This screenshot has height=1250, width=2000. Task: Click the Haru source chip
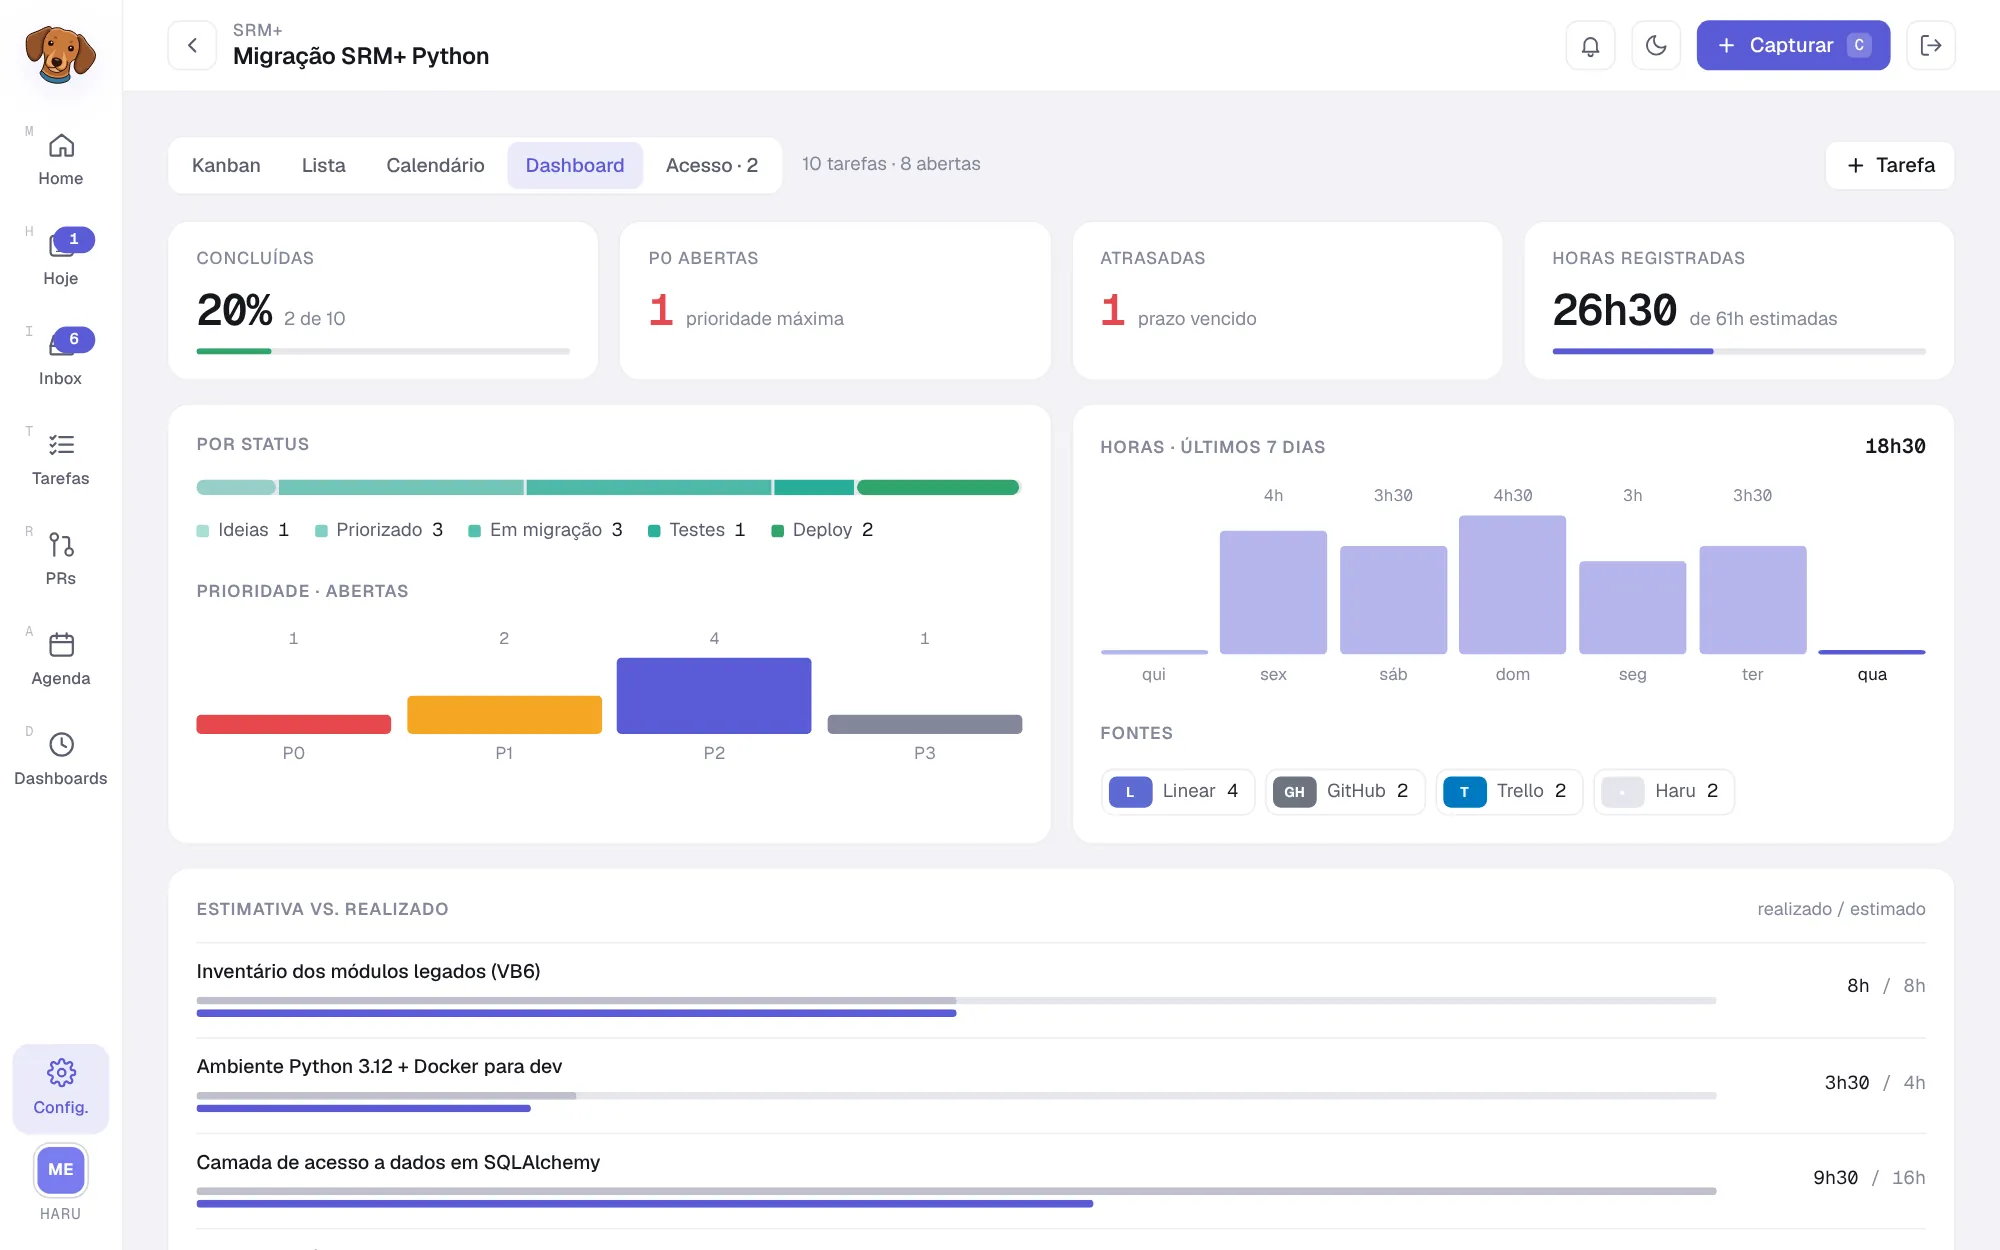tap(1664, 791)
